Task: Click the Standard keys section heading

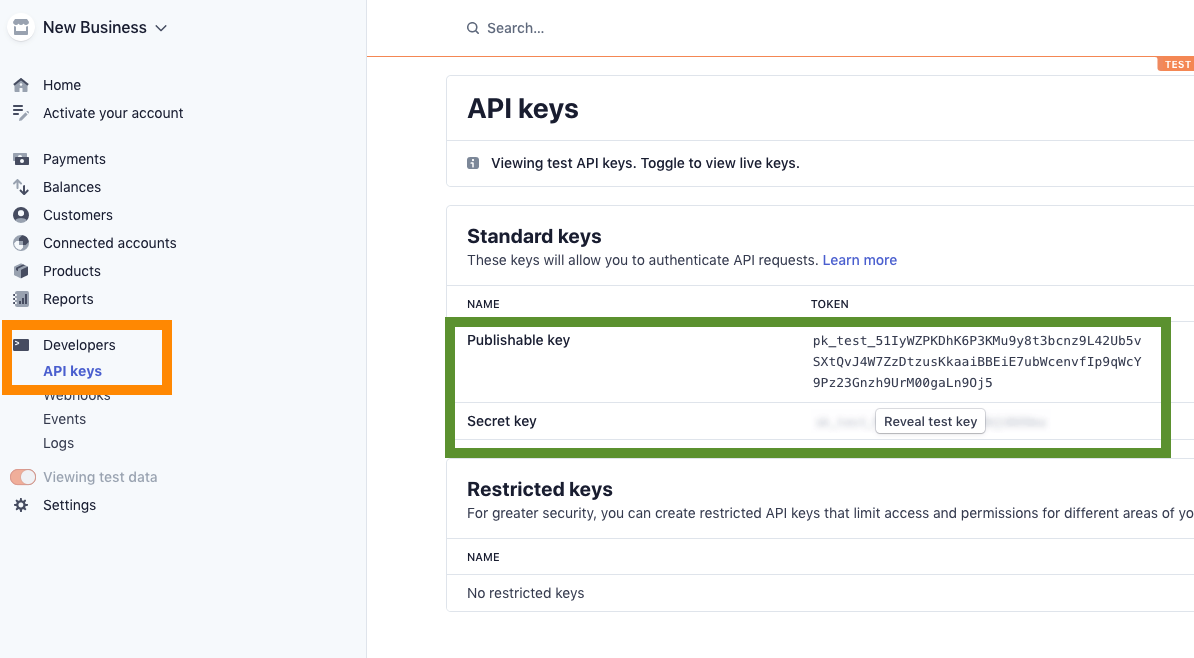Action: point(535,236)
